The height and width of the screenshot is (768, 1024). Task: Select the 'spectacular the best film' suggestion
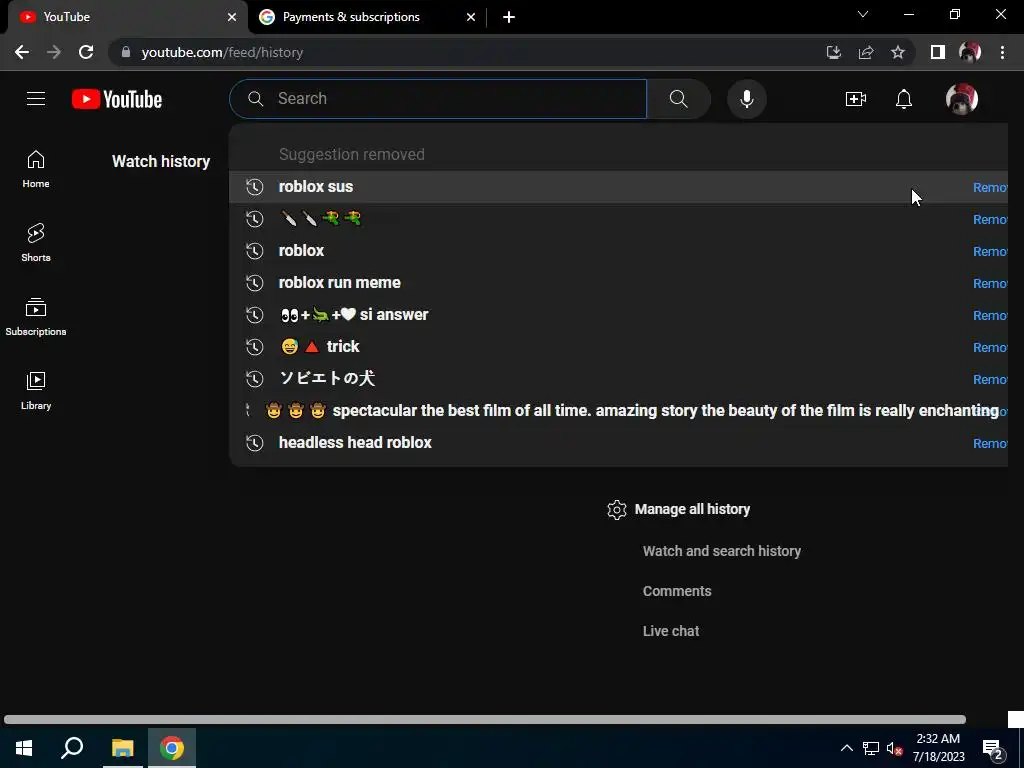click(x=618, y=411)
